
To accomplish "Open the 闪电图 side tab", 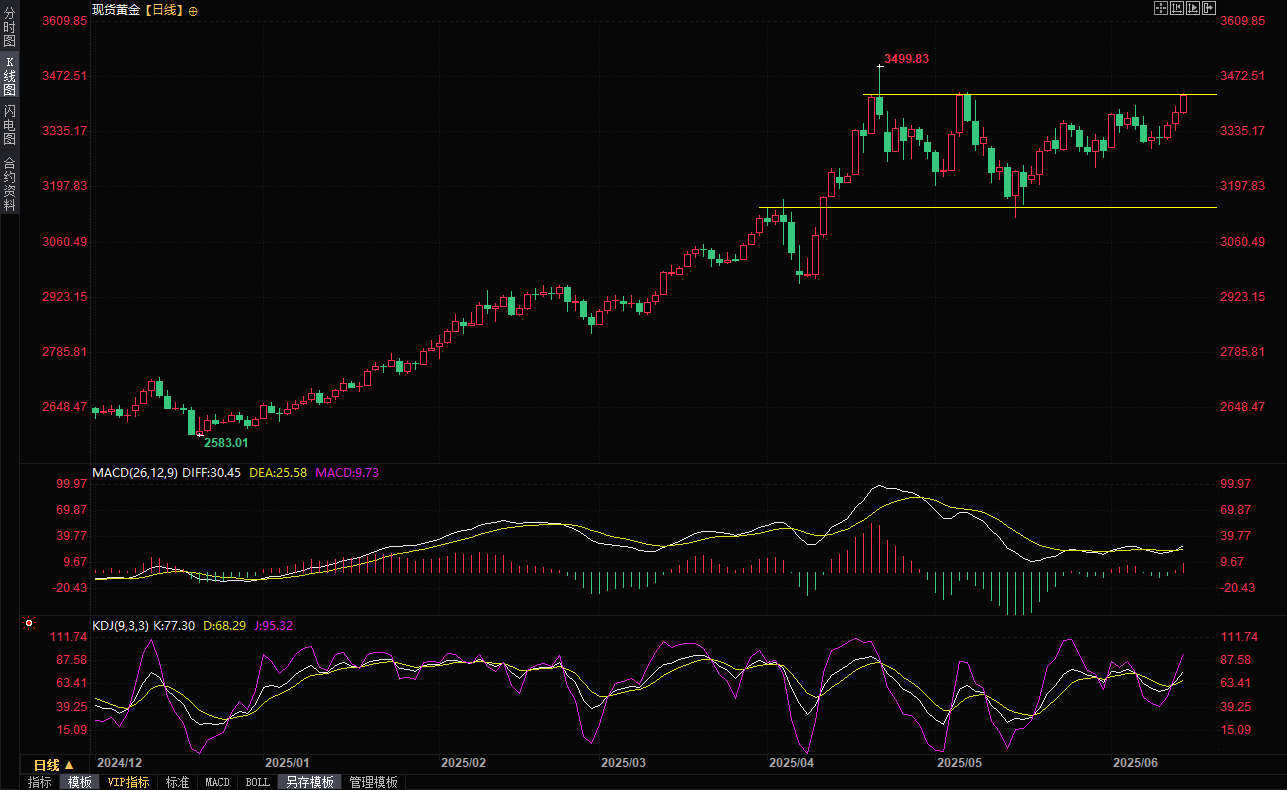I will (9, 125).
